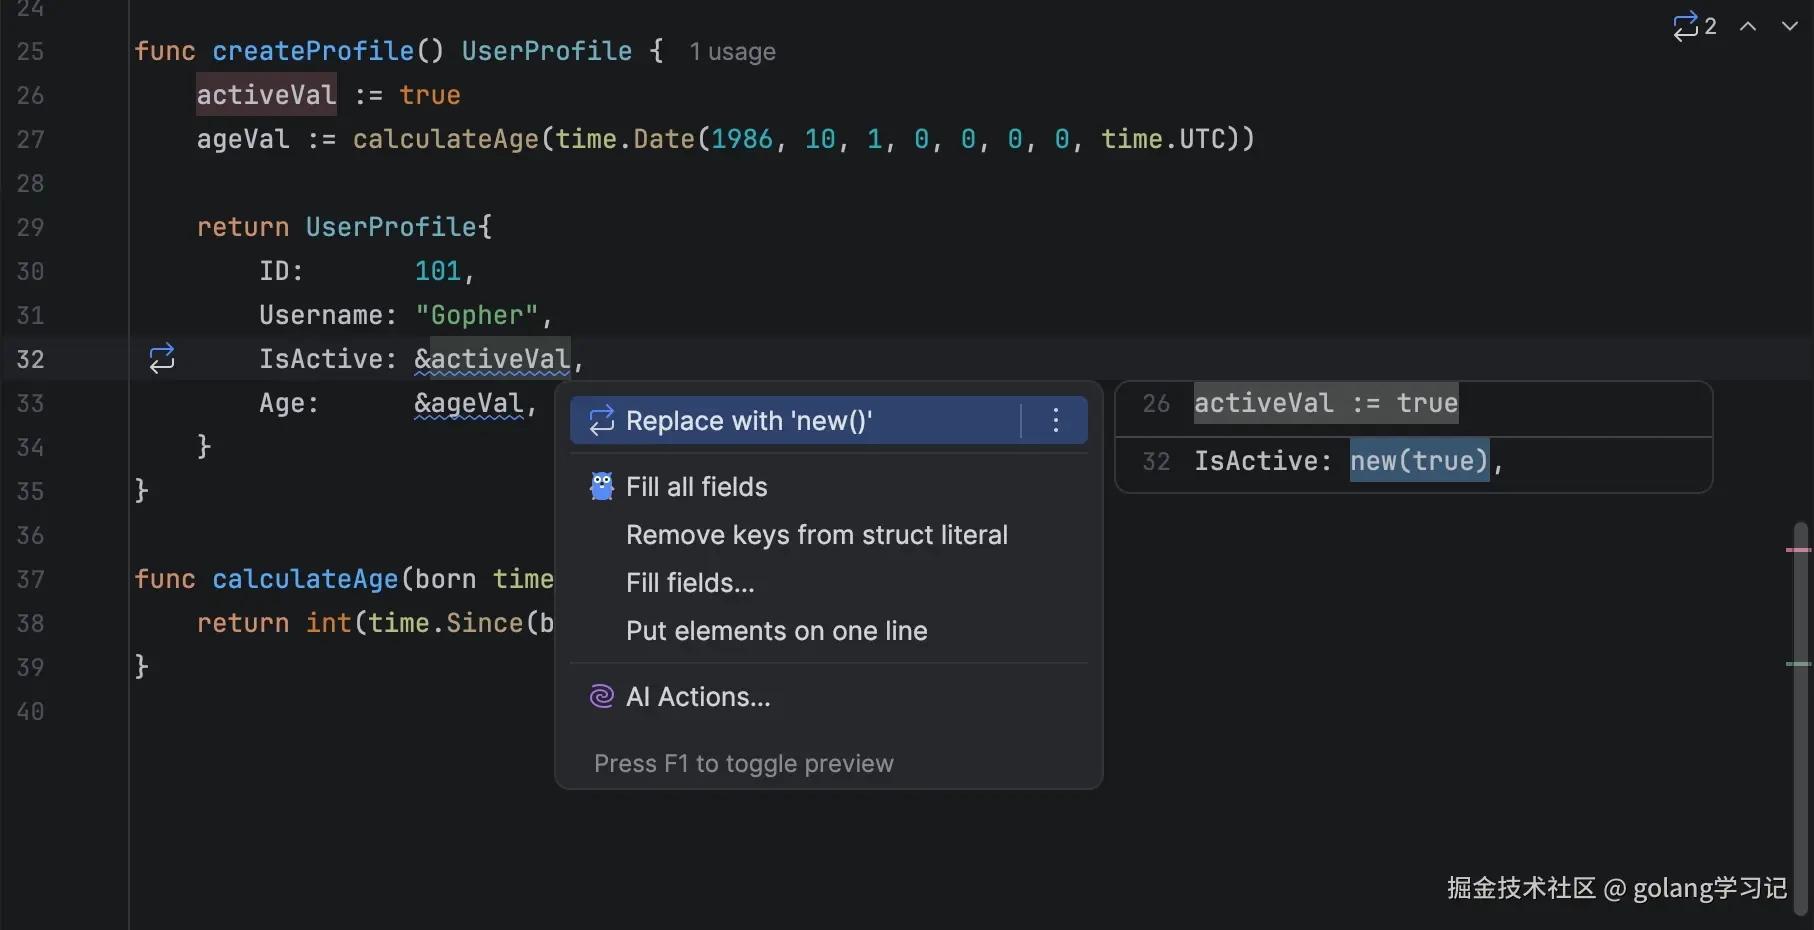Click the highlighted activeVal variable on line 26
1814x930 pixels.
266,95
